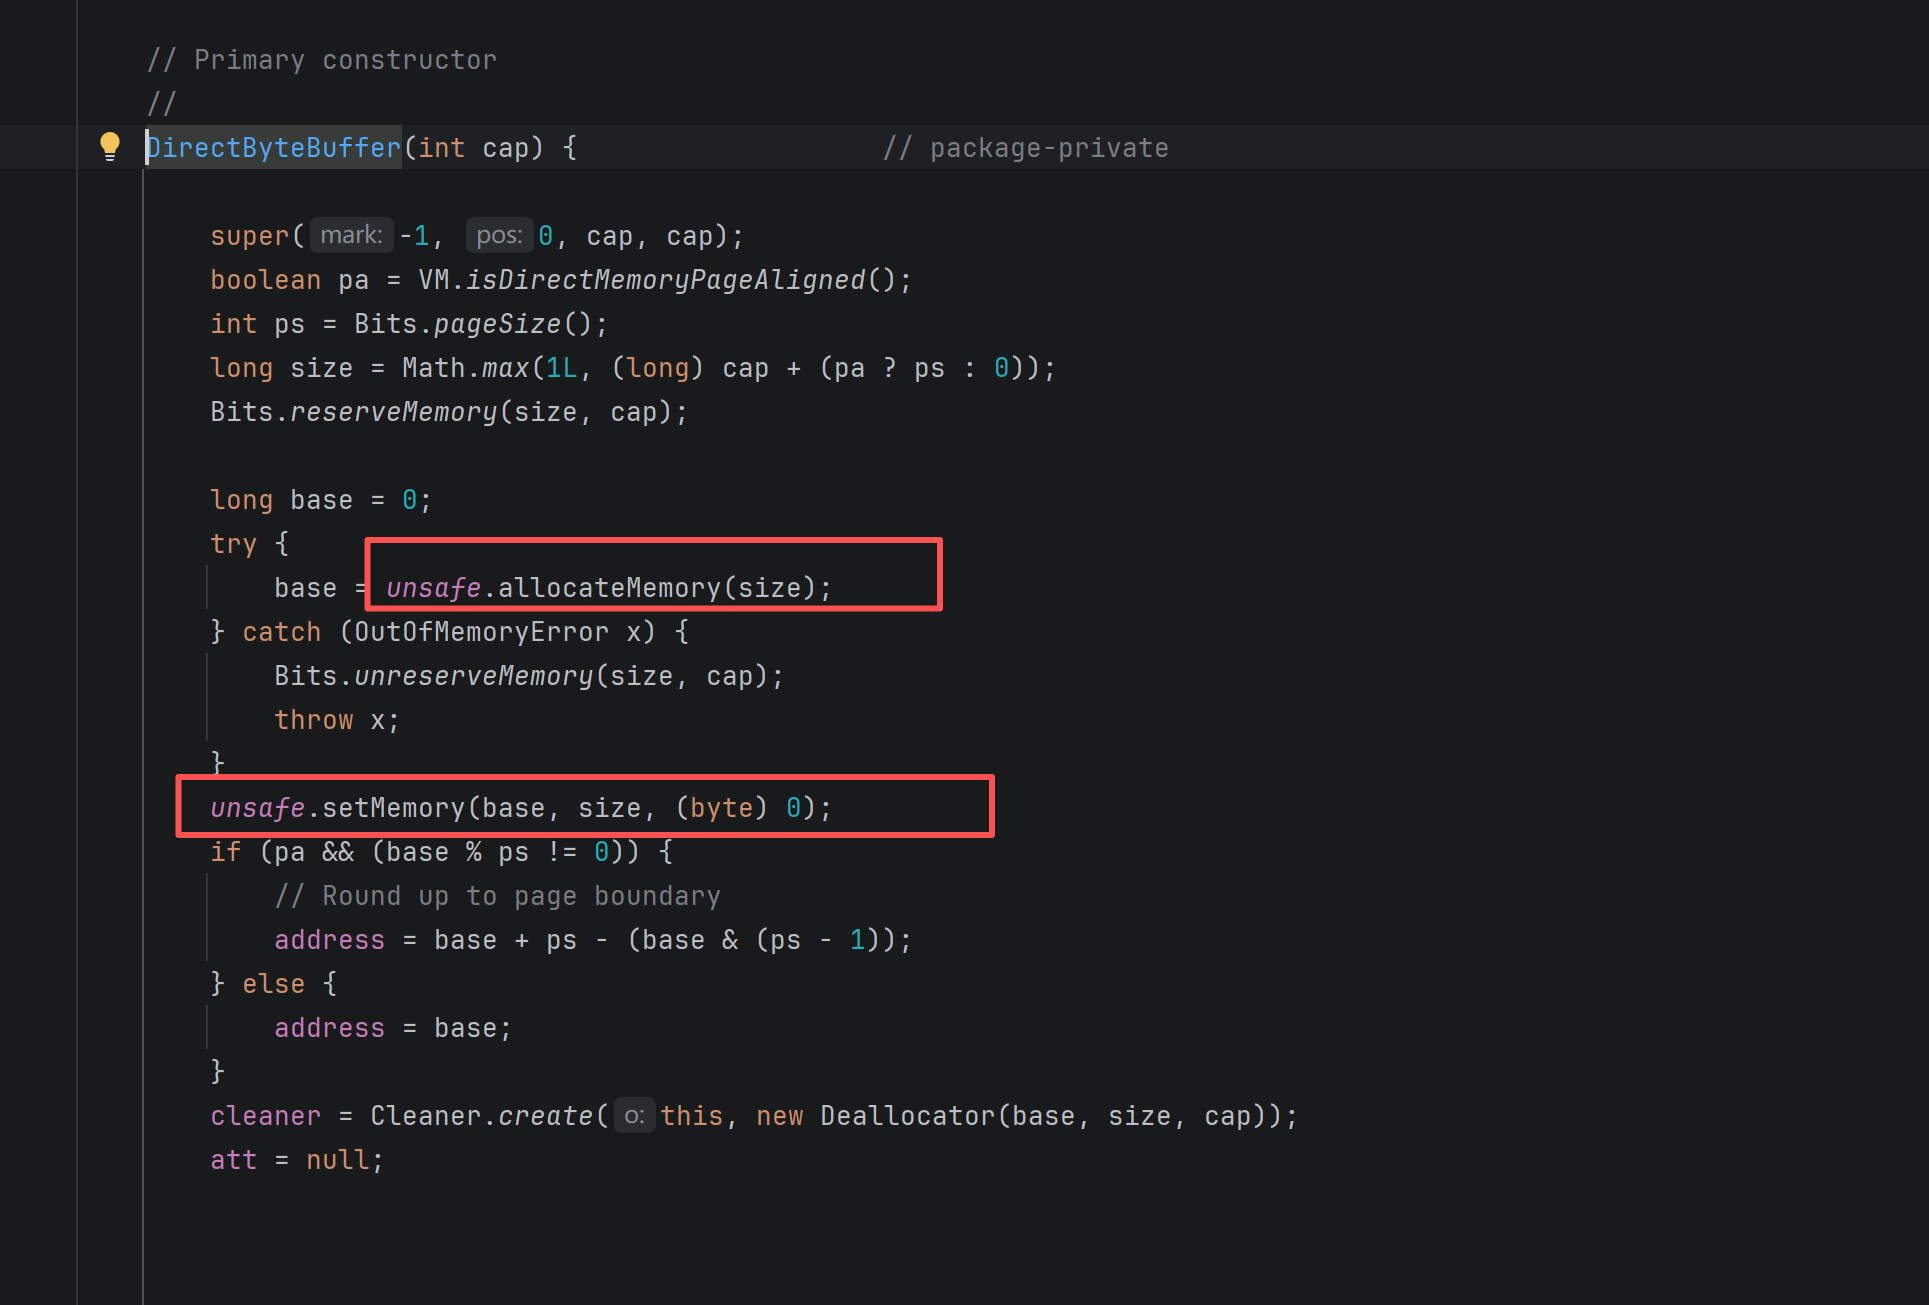
Task: Click the pageSize method call
Action: pyautogui.click(x=497, y=324)
